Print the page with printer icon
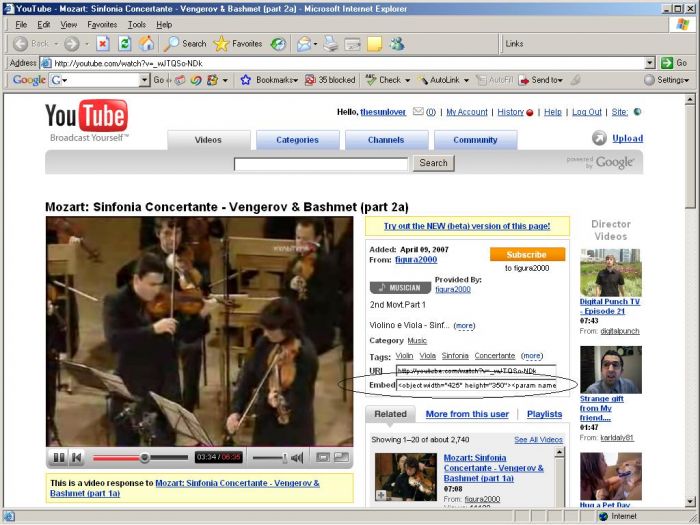 (331, 44)
